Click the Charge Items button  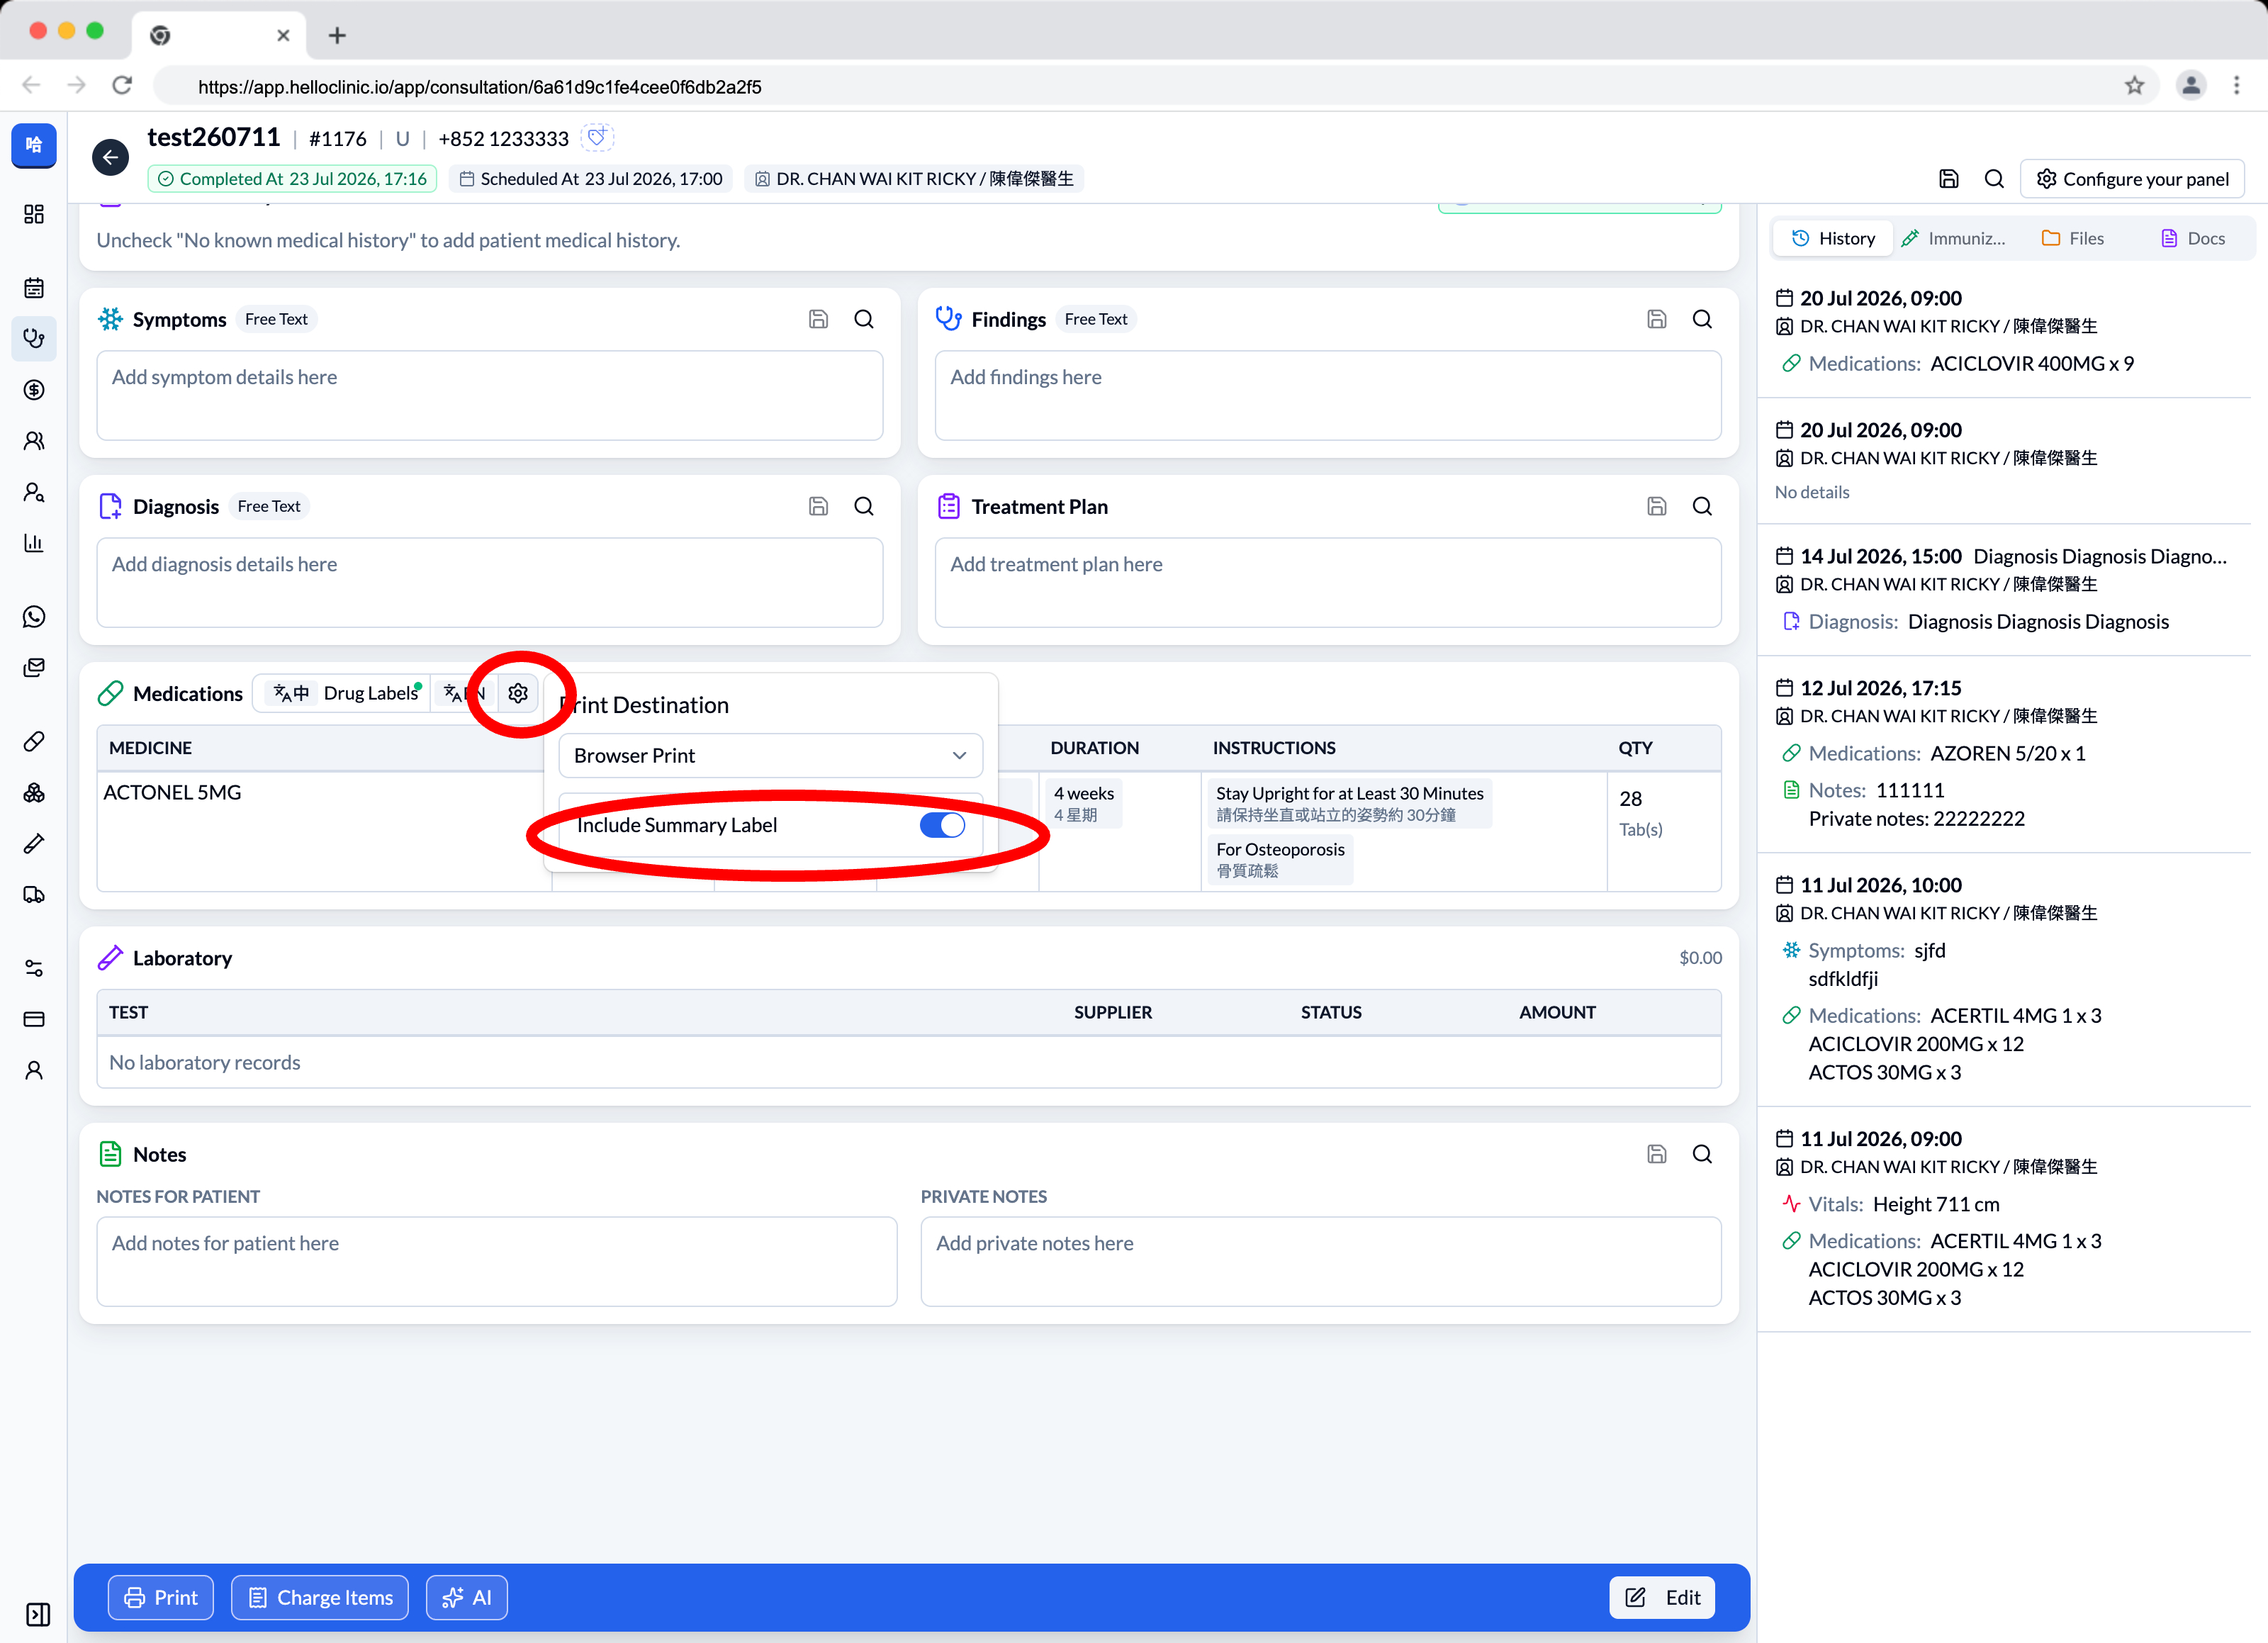pos(320,1597)
